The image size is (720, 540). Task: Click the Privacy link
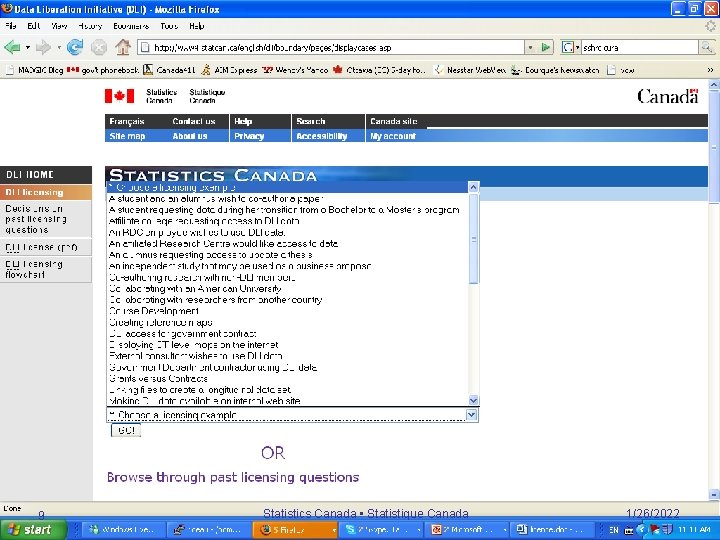pyautogui.click(x=249, y=136)
